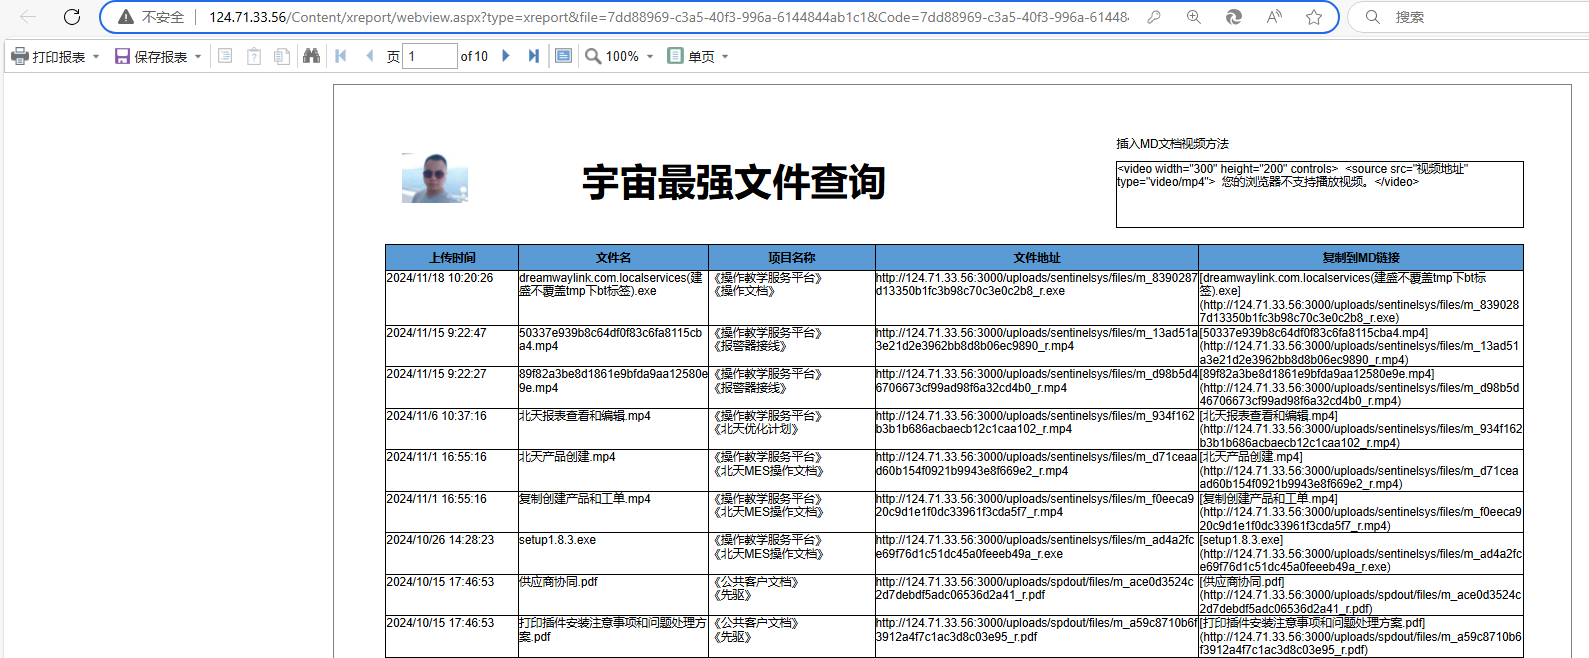The width and height of the screenshot is (1589, 658).
Task: Click the 打印报表 print button
Action: click(x=48, y=57)
